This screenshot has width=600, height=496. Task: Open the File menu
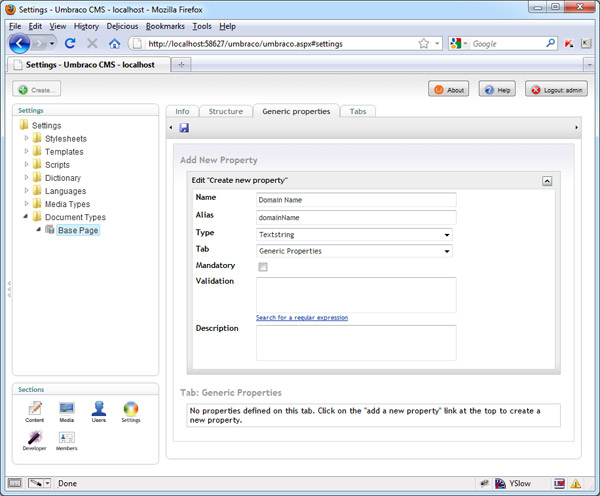coord(15,26)
